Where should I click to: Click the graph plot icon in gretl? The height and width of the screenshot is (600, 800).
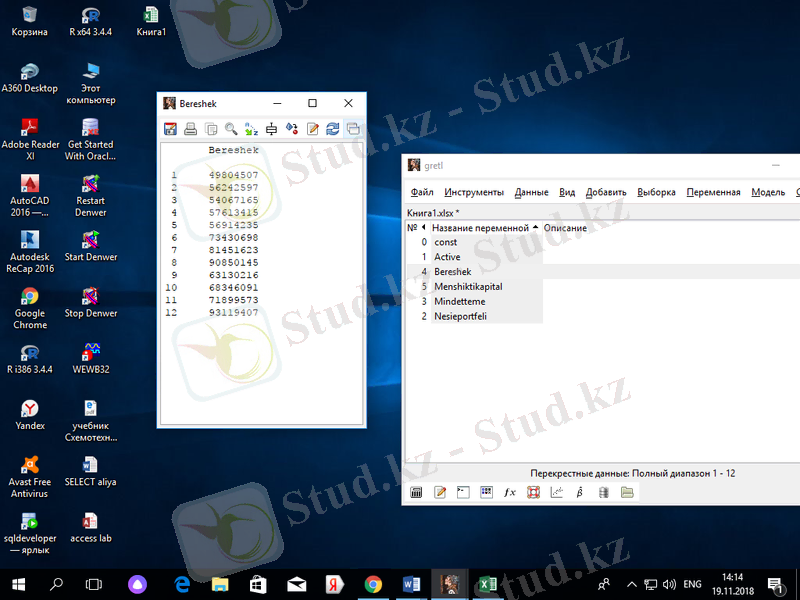click(557, 492)
